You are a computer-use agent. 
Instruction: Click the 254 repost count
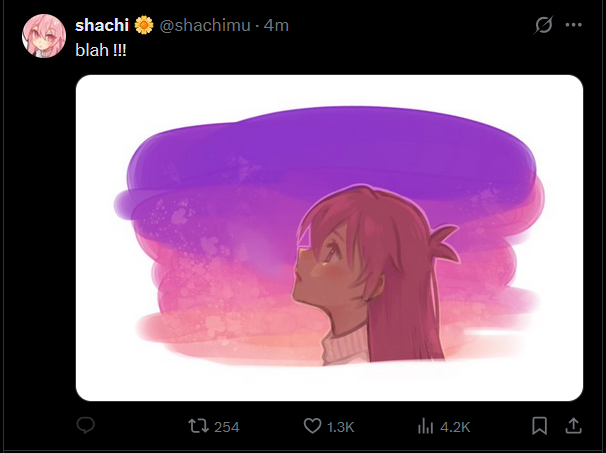[x=227, y=427]
